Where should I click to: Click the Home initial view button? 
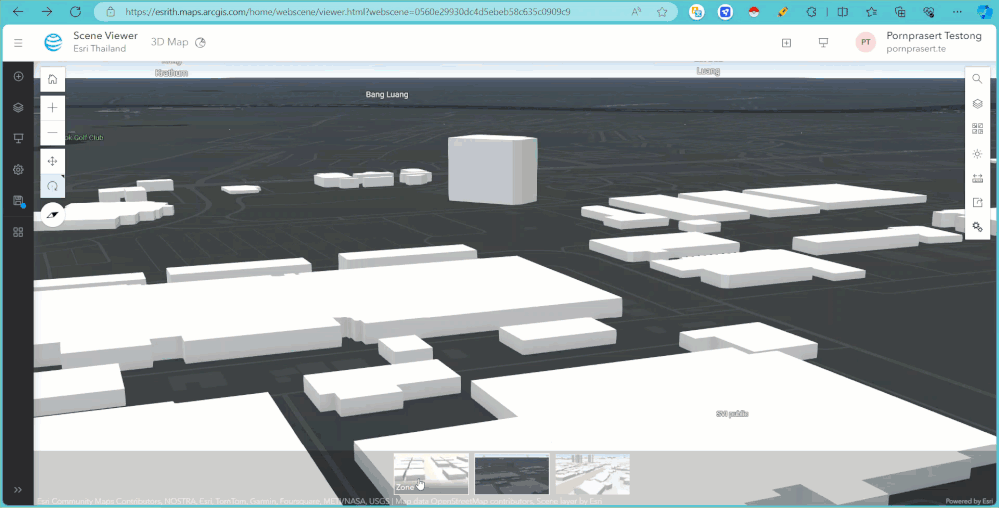pyautogui.click(x=52, y=79)
